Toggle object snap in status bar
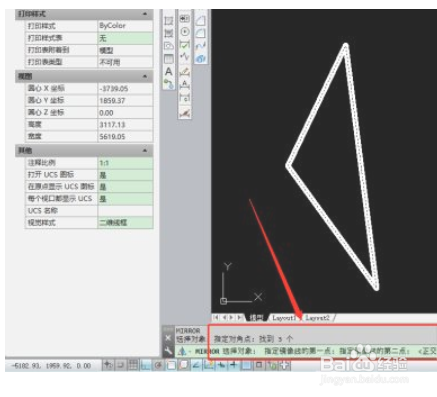Image resolution: width=437 pixels, height=397 pixels. 171,365
